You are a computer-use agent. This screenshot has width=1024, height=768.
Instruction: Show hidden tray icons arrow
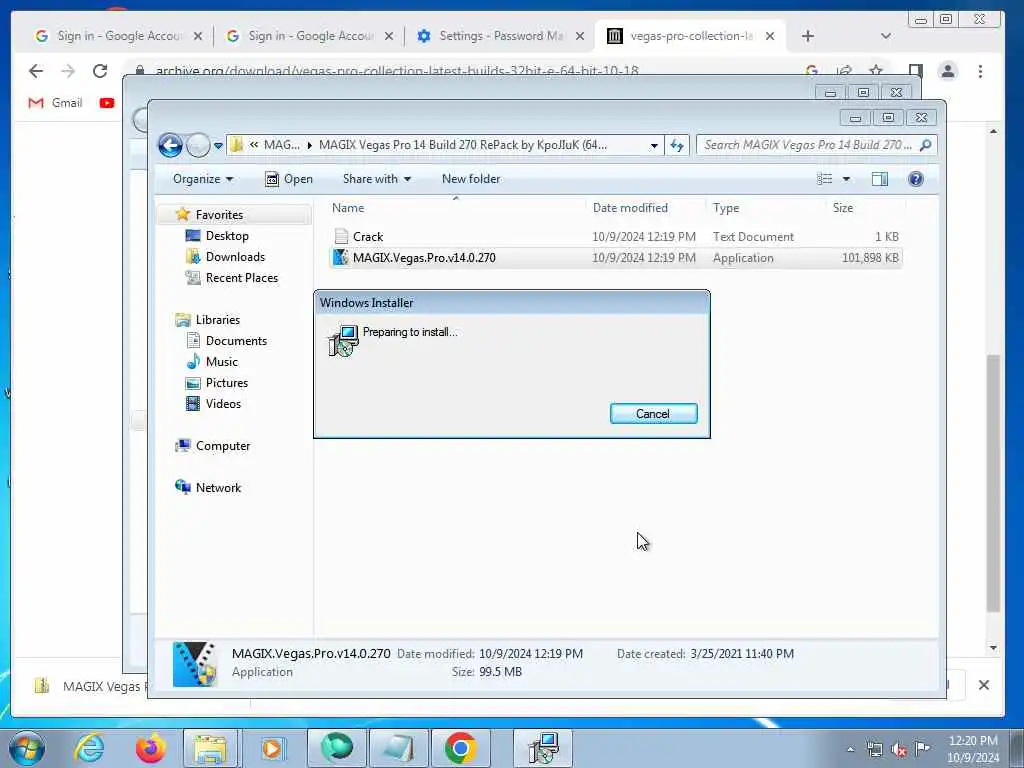tap(850, 750)
